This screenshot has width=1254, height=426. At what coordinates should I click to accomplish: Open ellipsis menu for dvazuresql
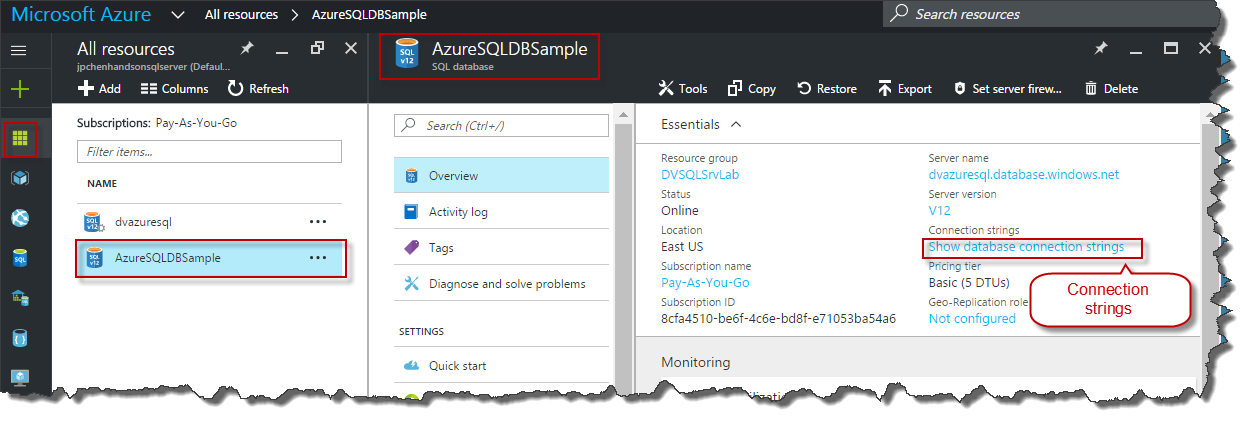[x=318, y=222]
